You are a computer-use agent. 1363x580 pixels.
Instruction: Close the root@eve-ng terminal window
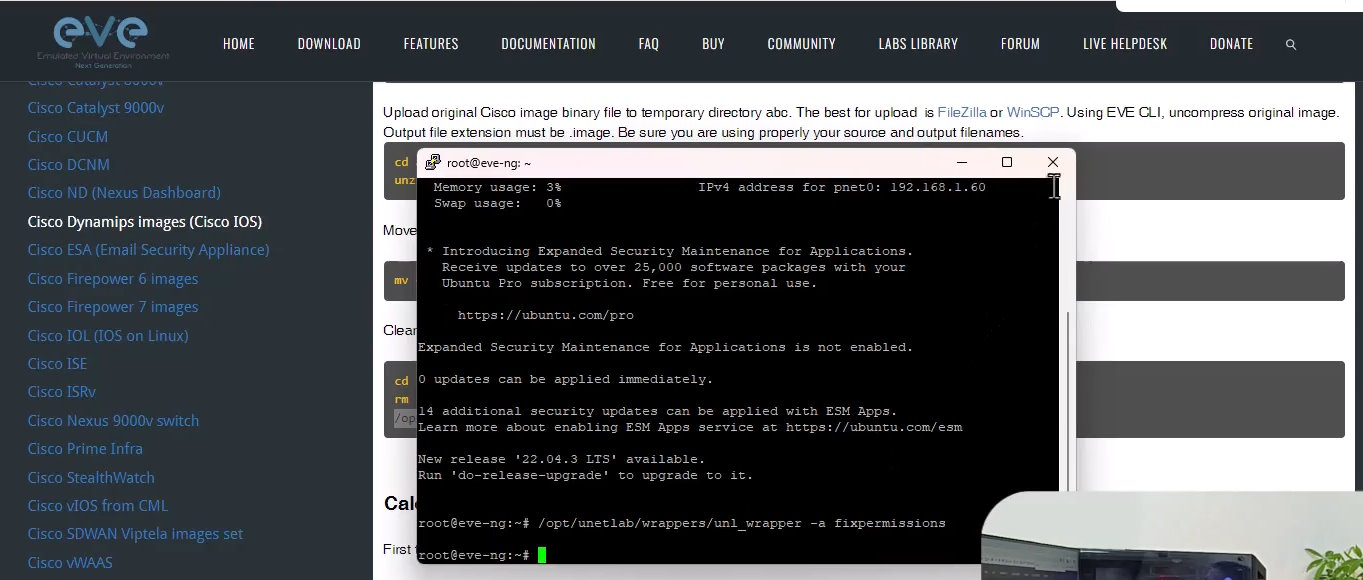[1052, 162]
